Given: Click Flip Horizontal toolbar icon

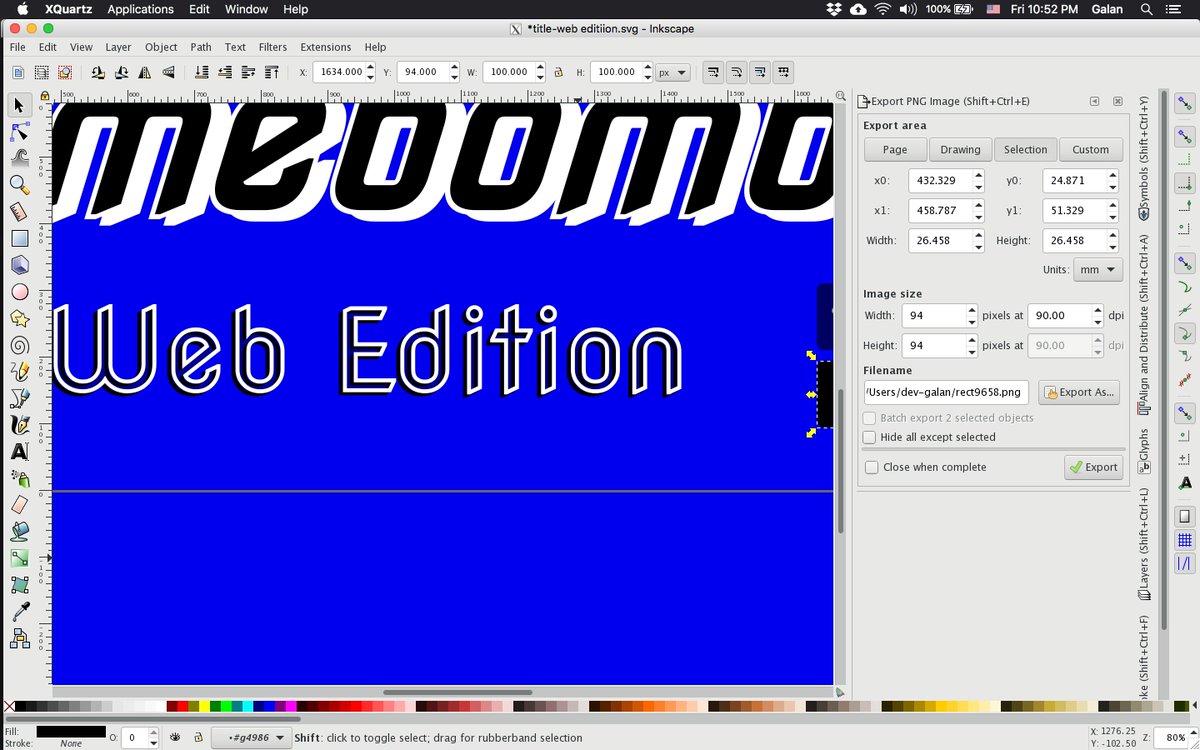Looking at the screenshot, I should tap(145, 72).
